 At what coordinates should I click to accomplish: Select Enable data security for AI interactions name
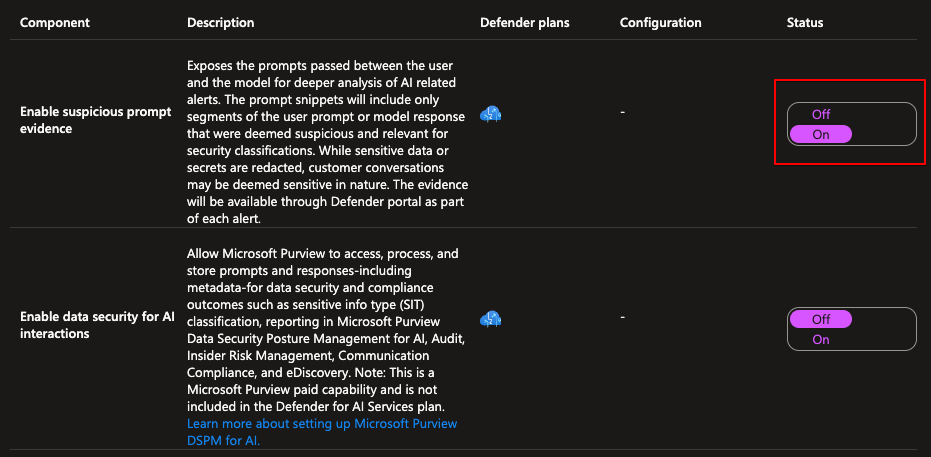(97, 325)
